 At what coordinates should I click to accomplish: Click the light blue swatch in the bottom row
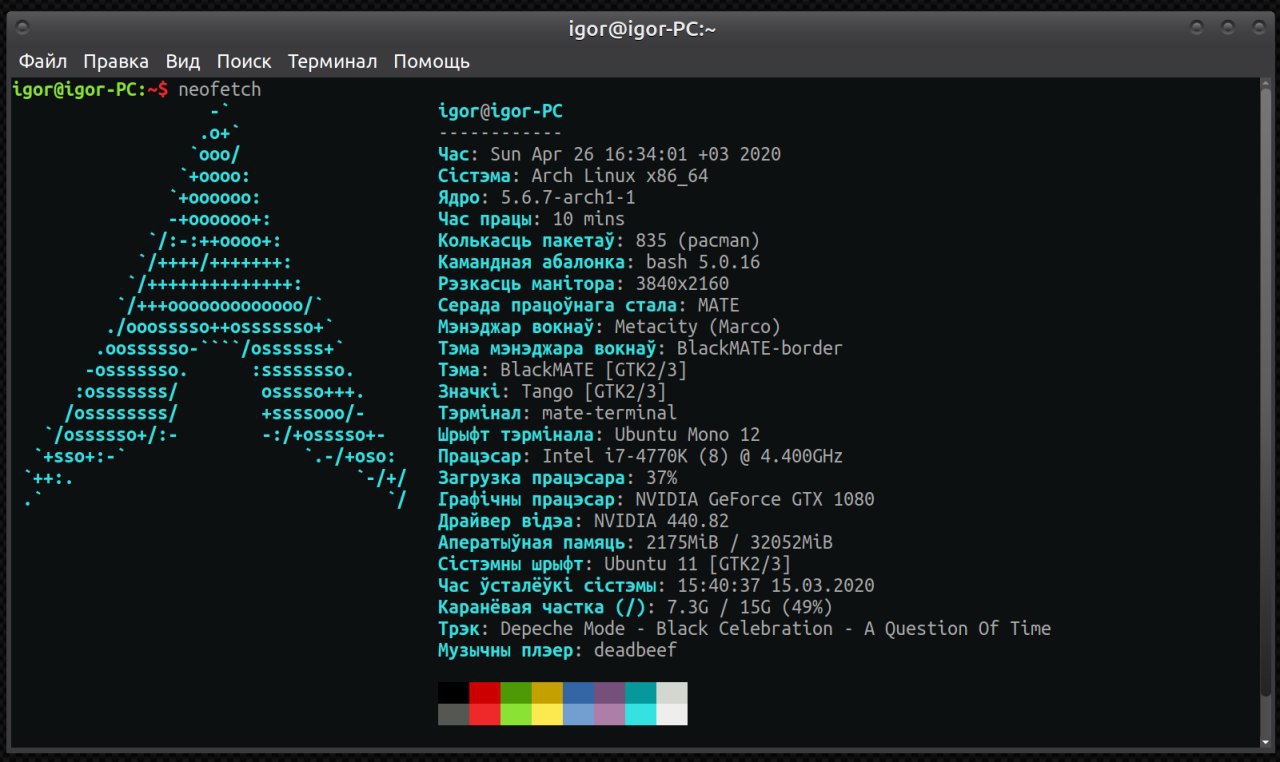coord(578,714)
